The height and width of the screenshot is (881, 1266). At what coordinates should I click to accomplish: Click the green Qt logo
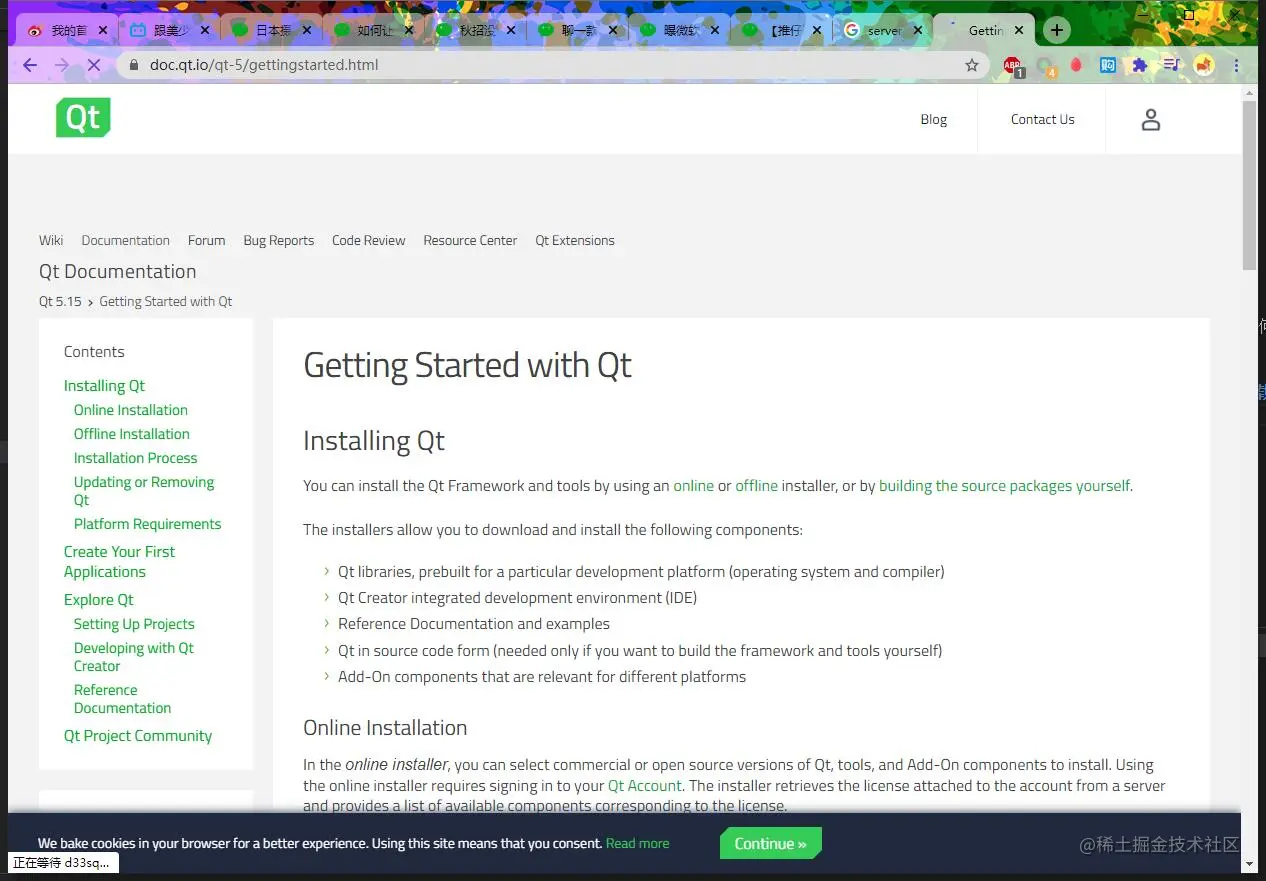[83, 118]
